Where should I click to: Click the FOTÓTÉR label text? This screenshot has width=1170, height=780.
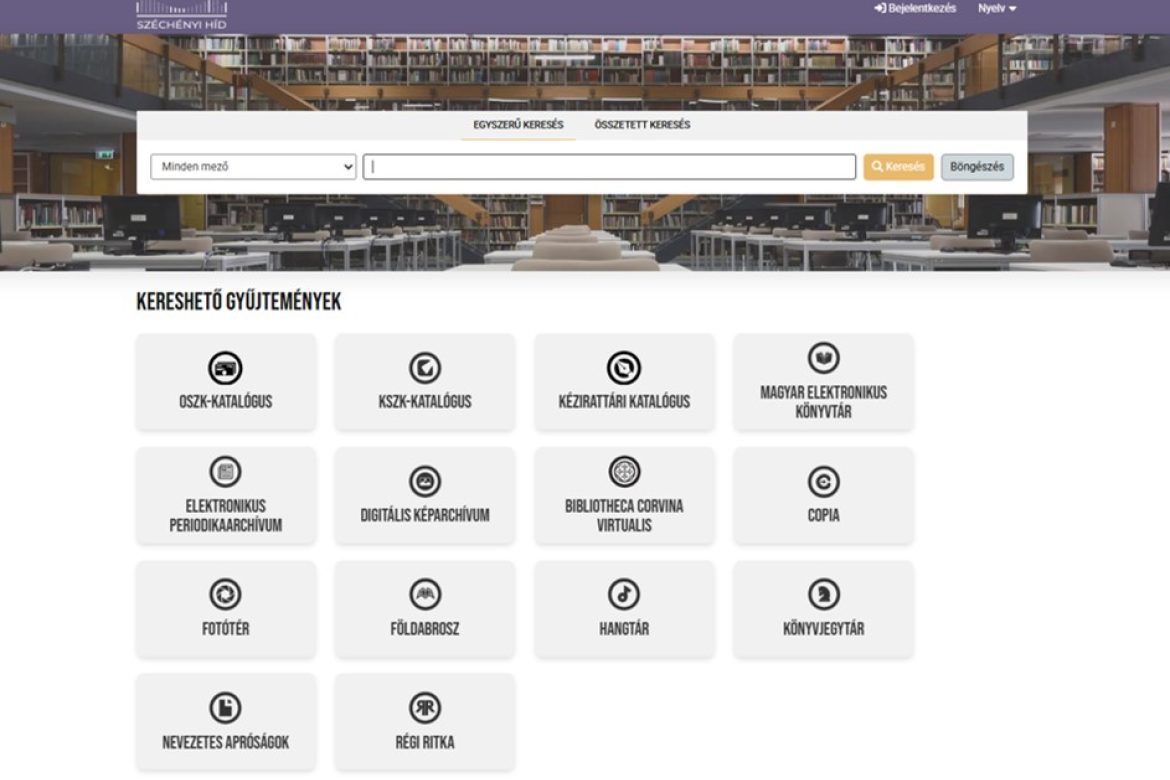(225, 628)
